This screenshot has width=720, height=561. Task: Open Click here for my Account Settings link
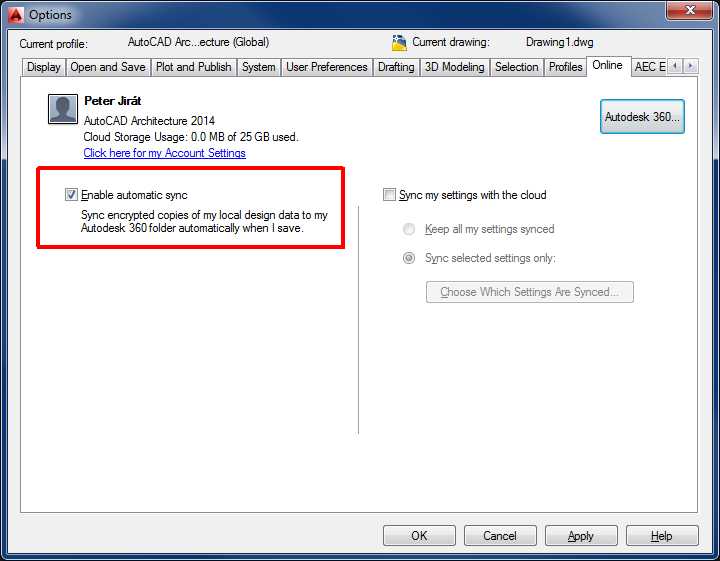tap(164, 153)
